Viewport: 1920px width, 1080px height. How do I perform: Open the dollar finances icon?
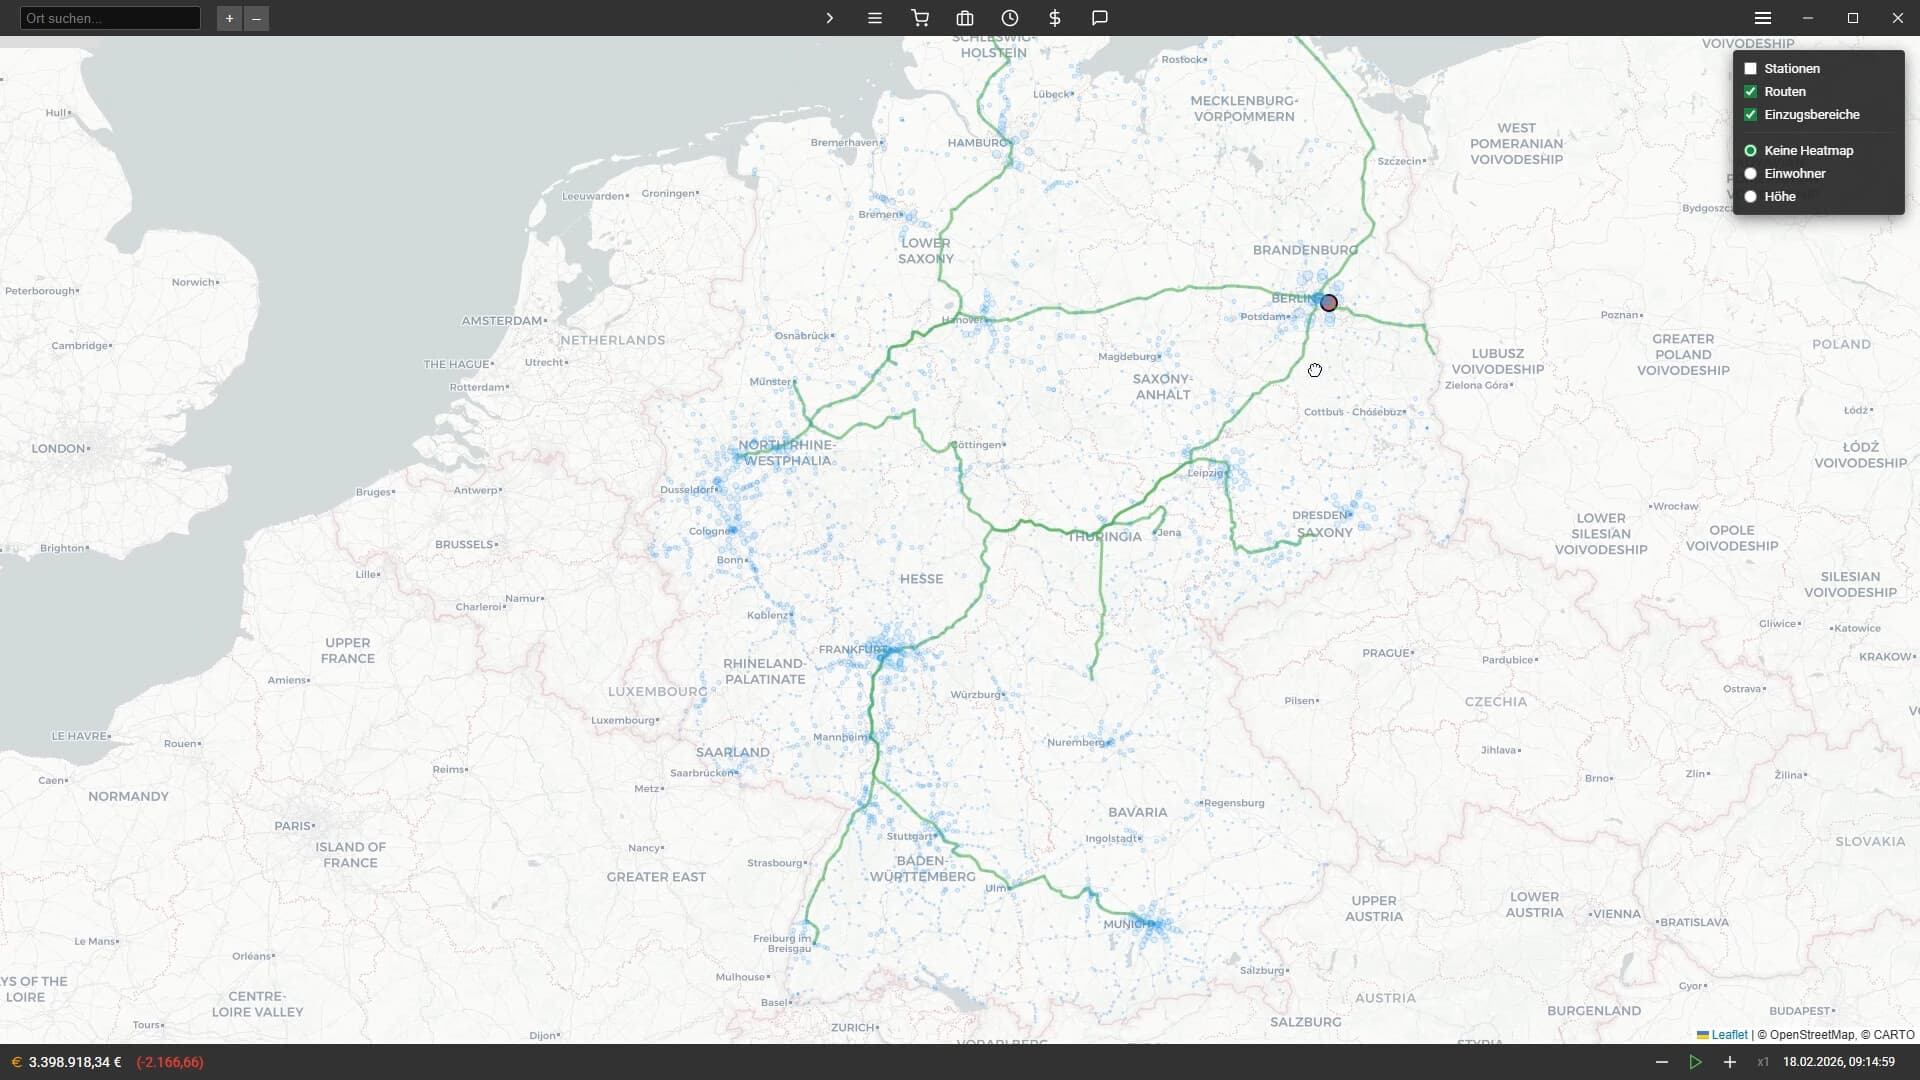[1055, 18]
